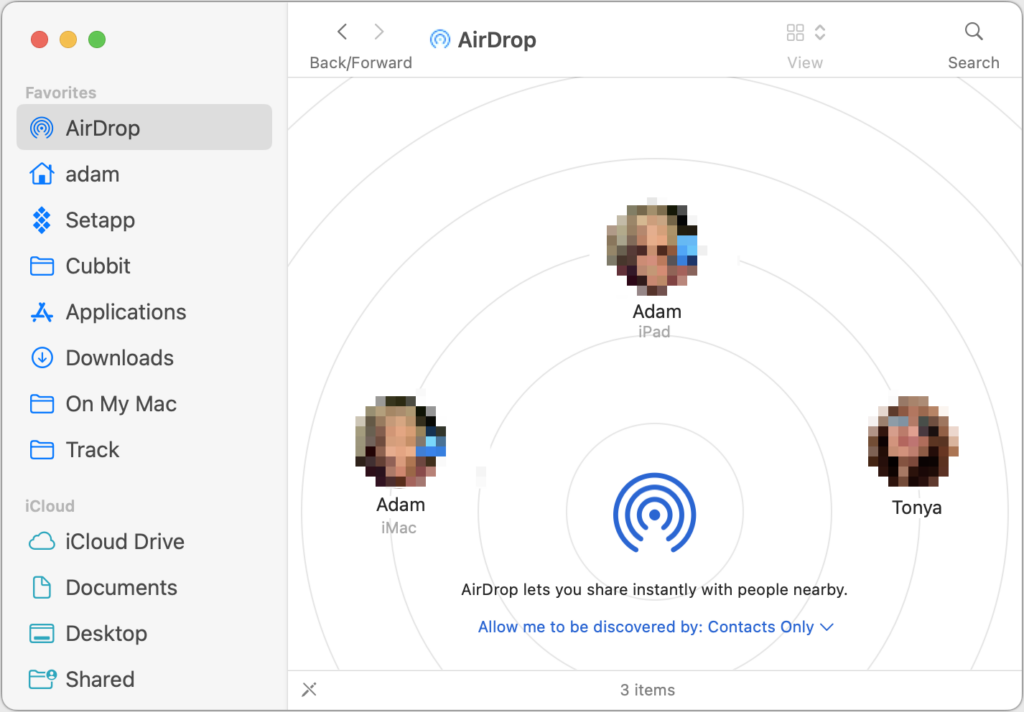The width and height of the screenshot is (1024, 712).
Task: Click the AirDrop icon in the sidebar
Action: 42,128
